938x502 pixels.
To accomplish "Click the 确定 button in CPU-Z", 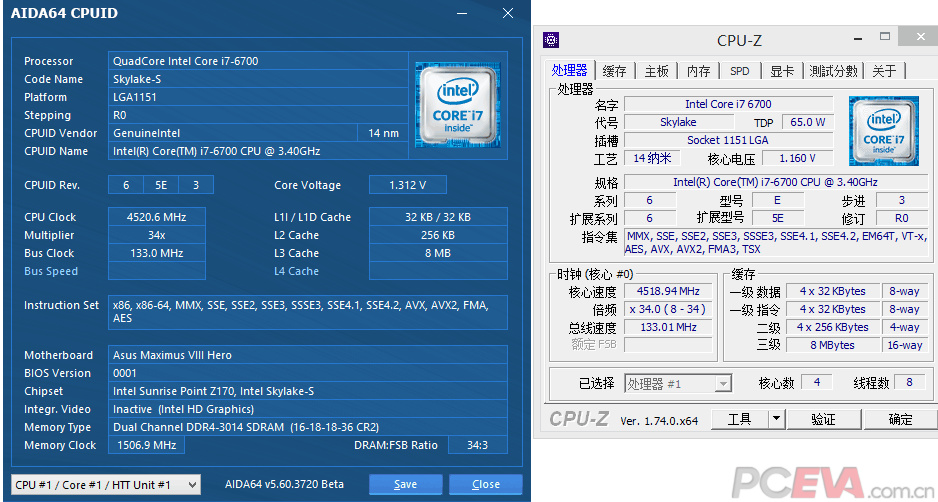I will (900, 419).
